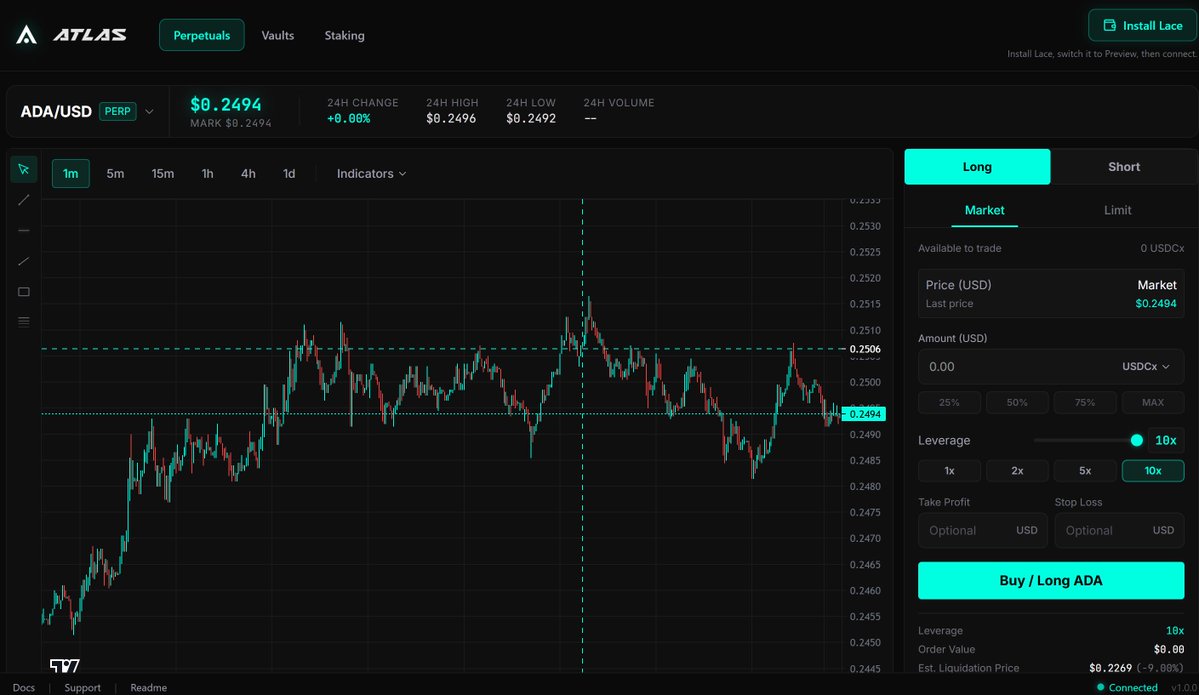Open the Readme link

(x=148, y=687)
